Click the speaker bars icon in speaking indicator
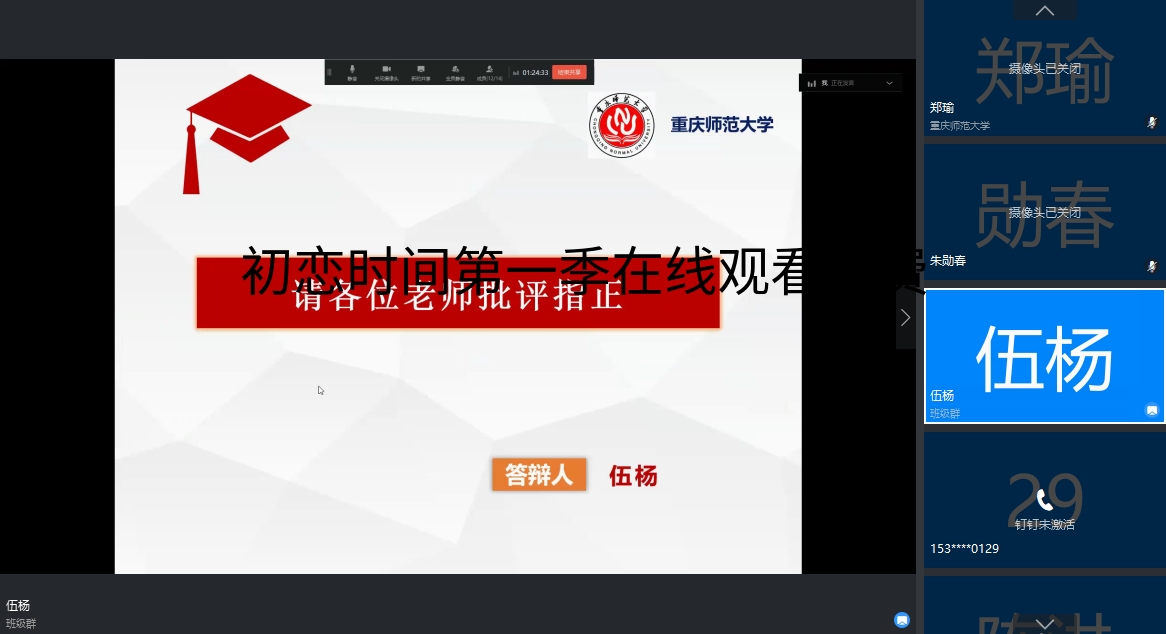 [811, 83]
